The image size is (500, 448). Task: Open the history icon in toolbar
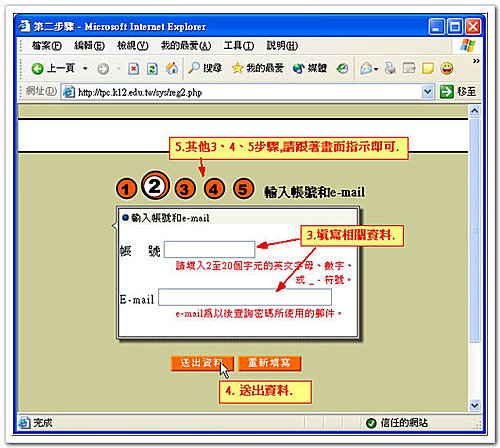click(x=342, y=69)
